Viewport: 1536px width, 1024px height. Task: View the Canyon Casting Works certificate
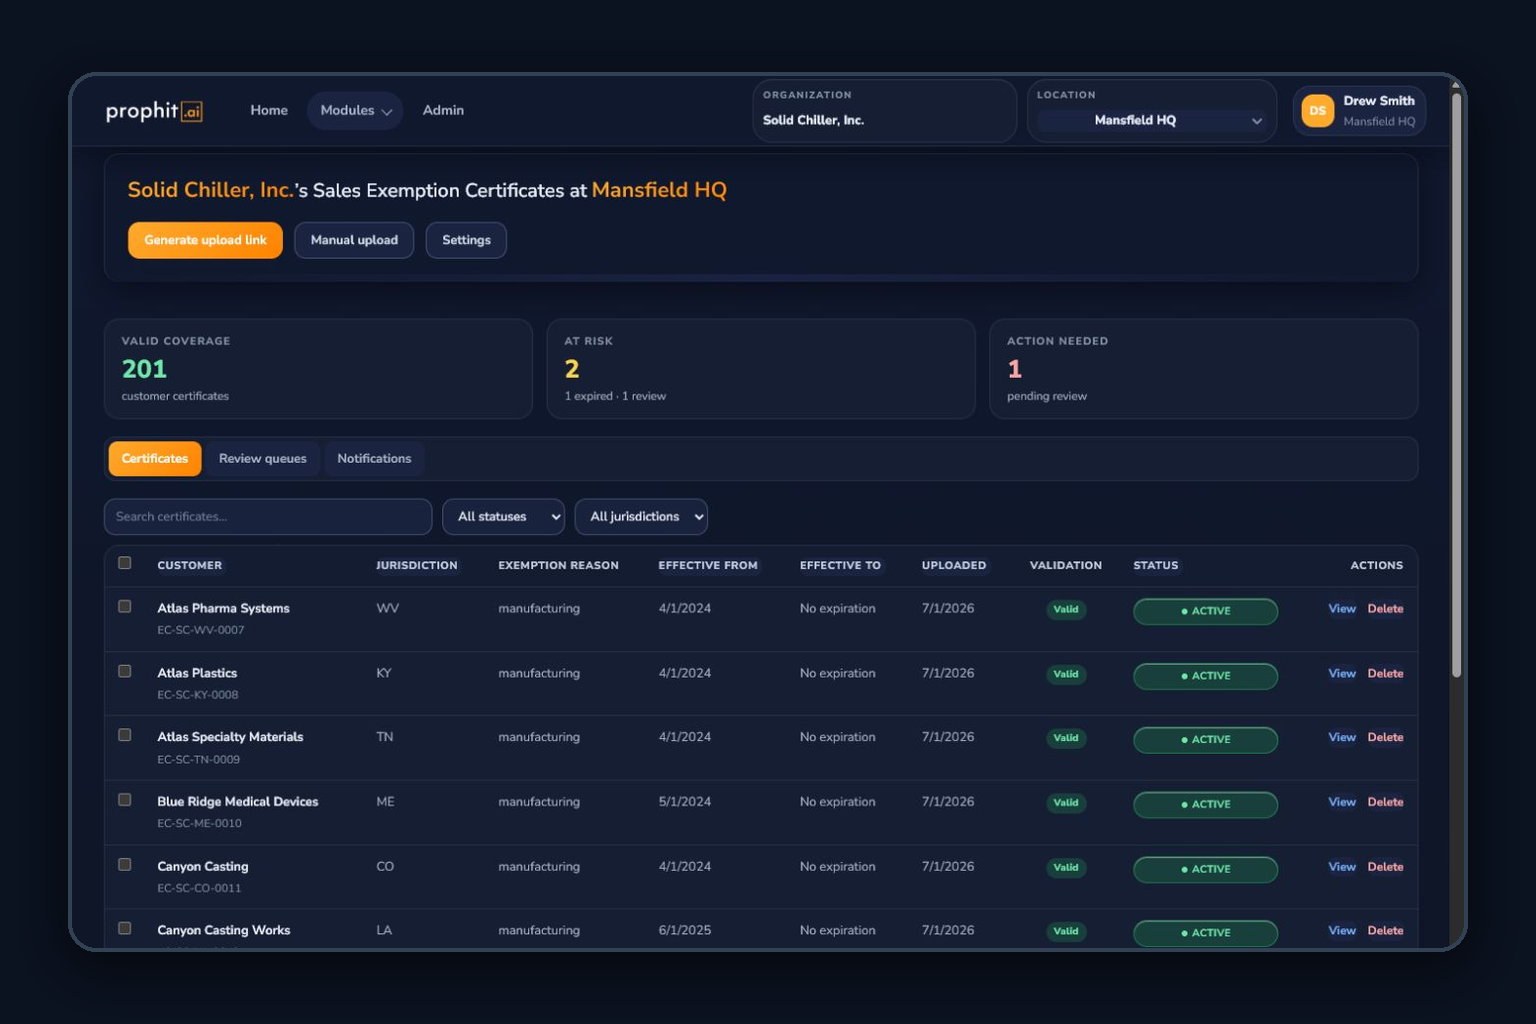(x=1342, y=931)
